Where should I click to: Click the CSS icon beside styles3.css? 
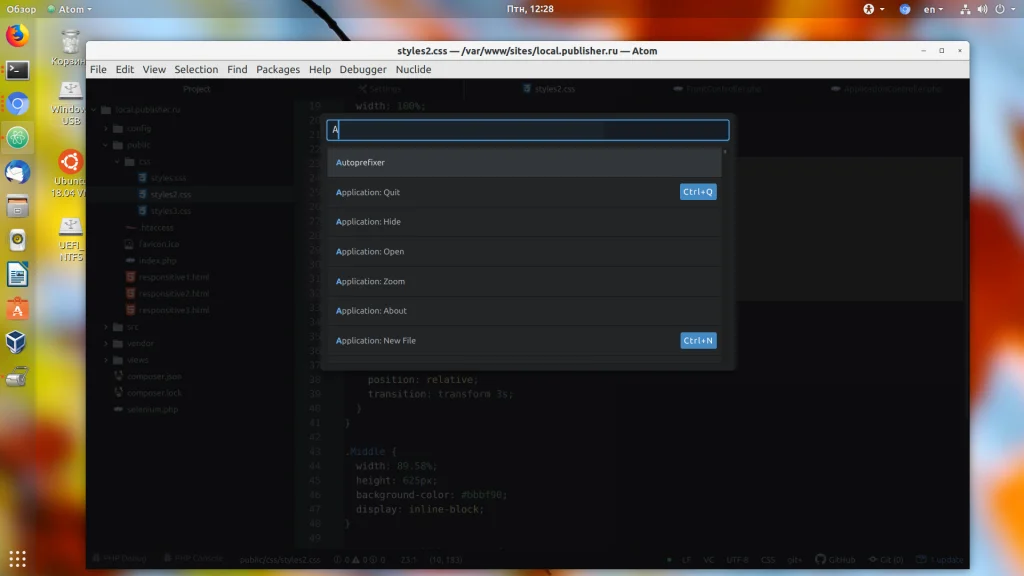click(x=142, y=211)
